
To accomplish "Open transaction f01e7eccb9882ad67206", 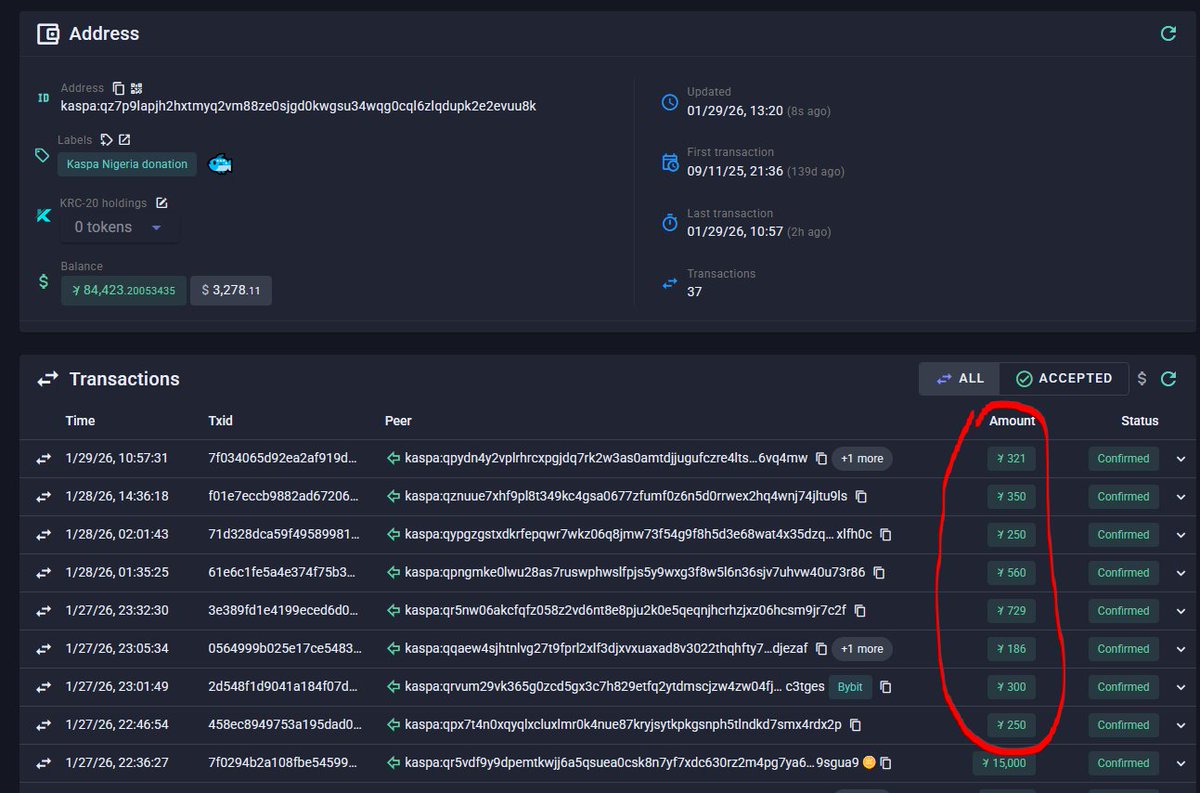I will tap(282, 497).
